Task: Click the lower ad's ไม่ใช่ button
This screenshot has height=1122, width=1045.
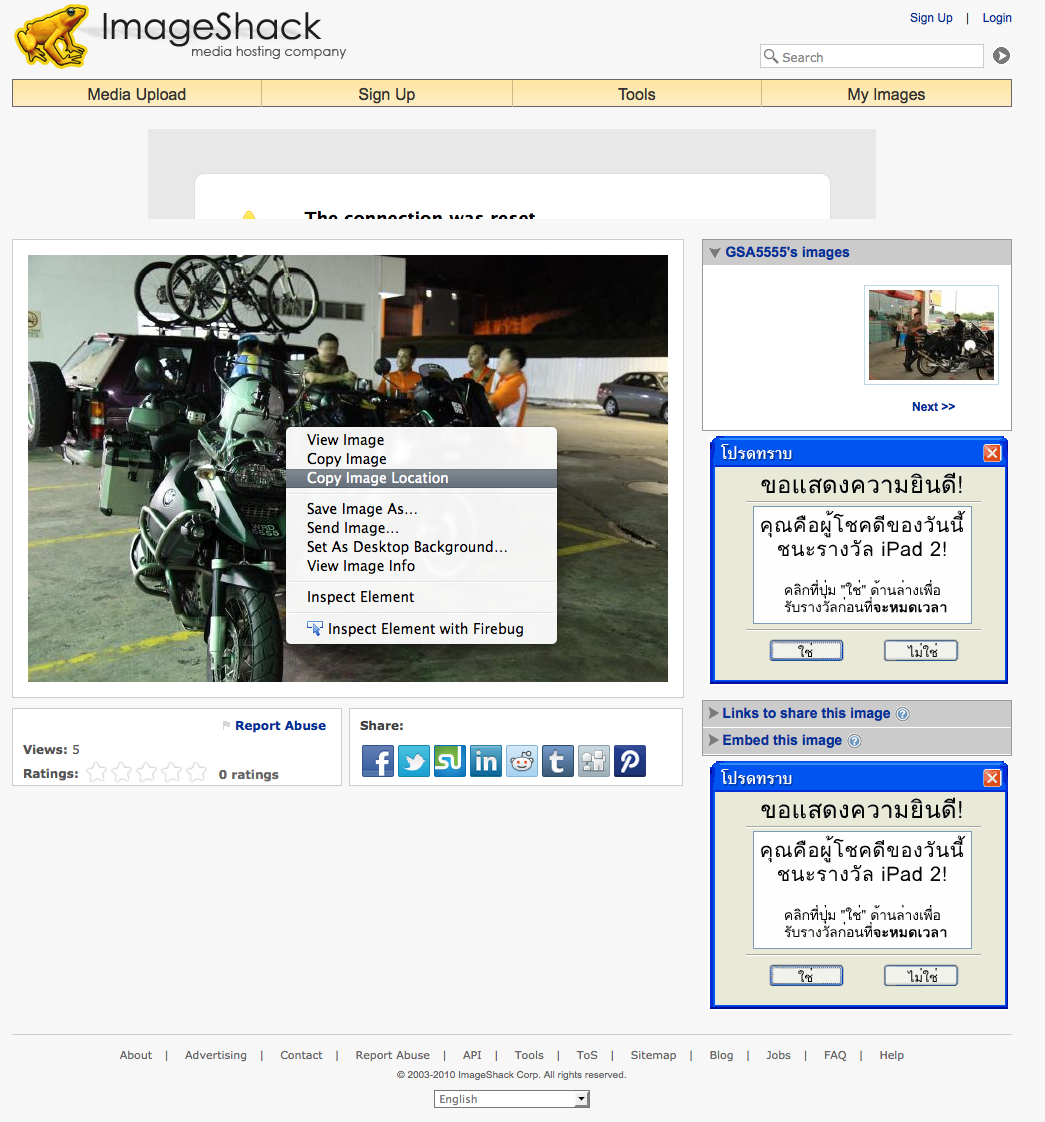Action: tap(920, 975)
